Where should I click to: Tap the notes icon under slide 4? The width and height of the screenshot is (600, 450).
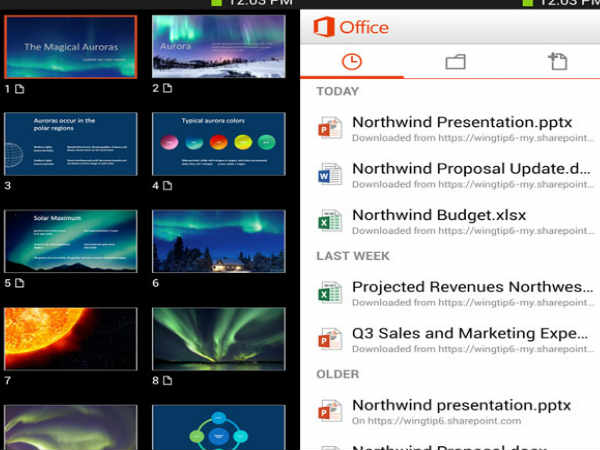tap(168, 186)
